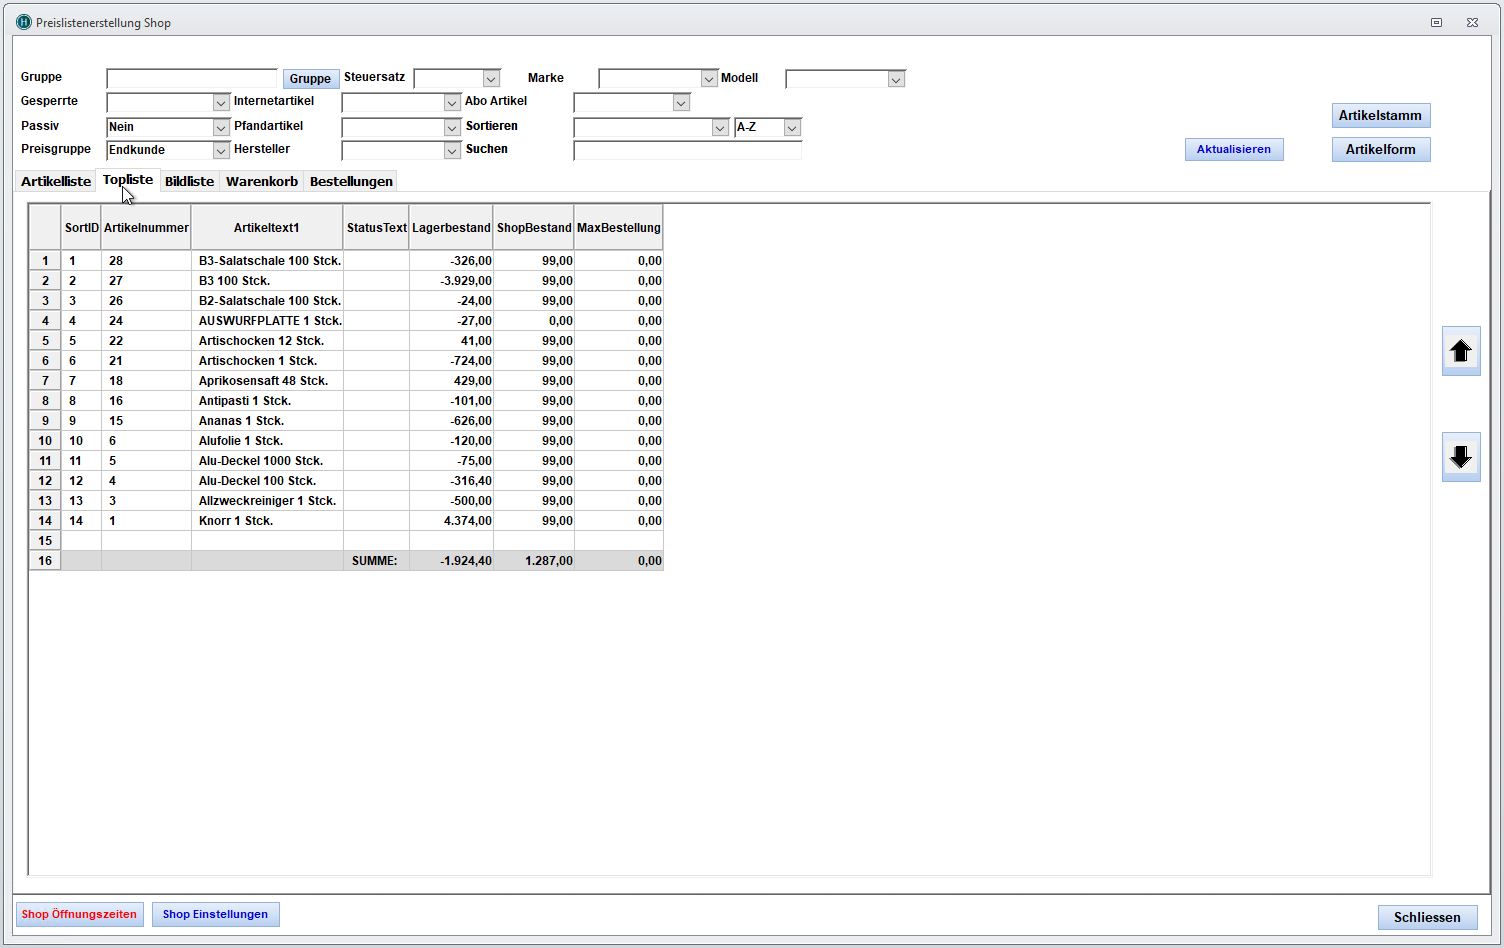Switch to the Bestellungen tab
Viewport: 1504px width, 948px height.
tap(351, 181)
